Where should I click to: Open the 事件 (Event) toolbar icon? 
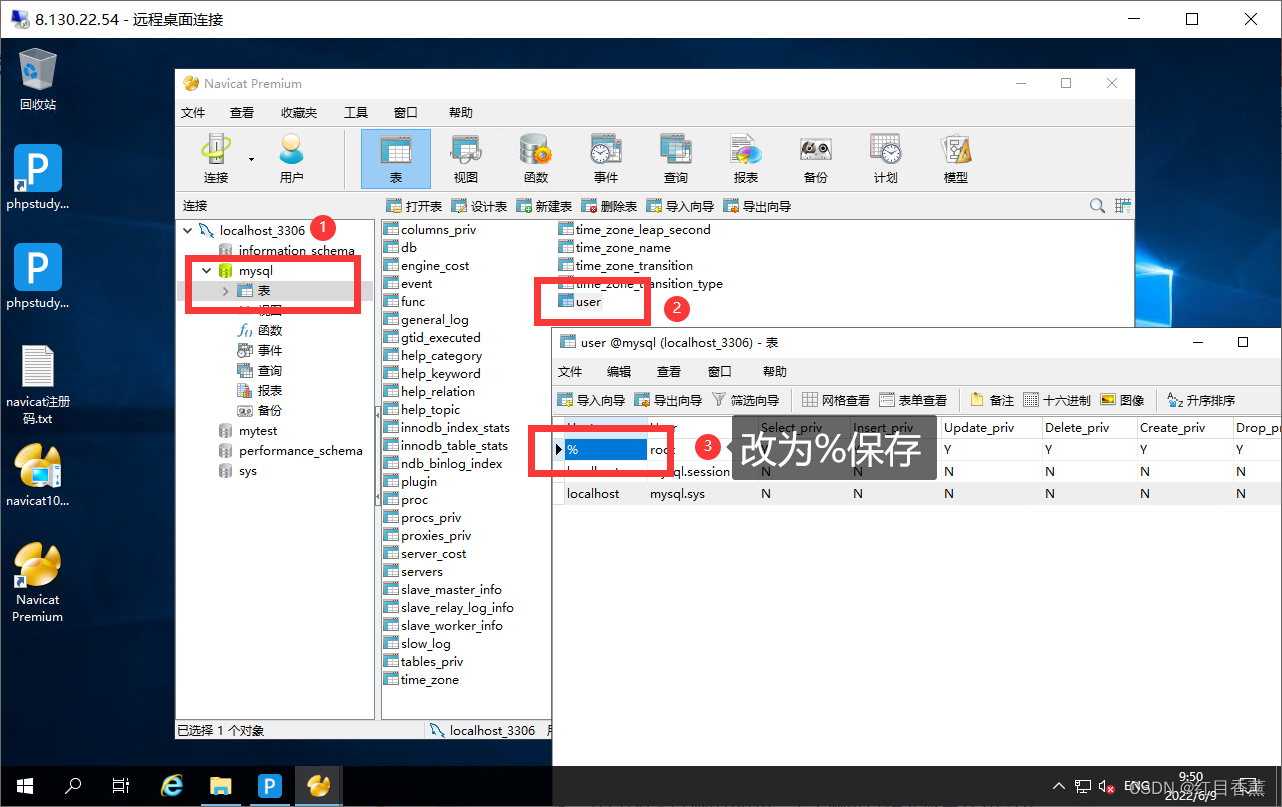[606, 158]
